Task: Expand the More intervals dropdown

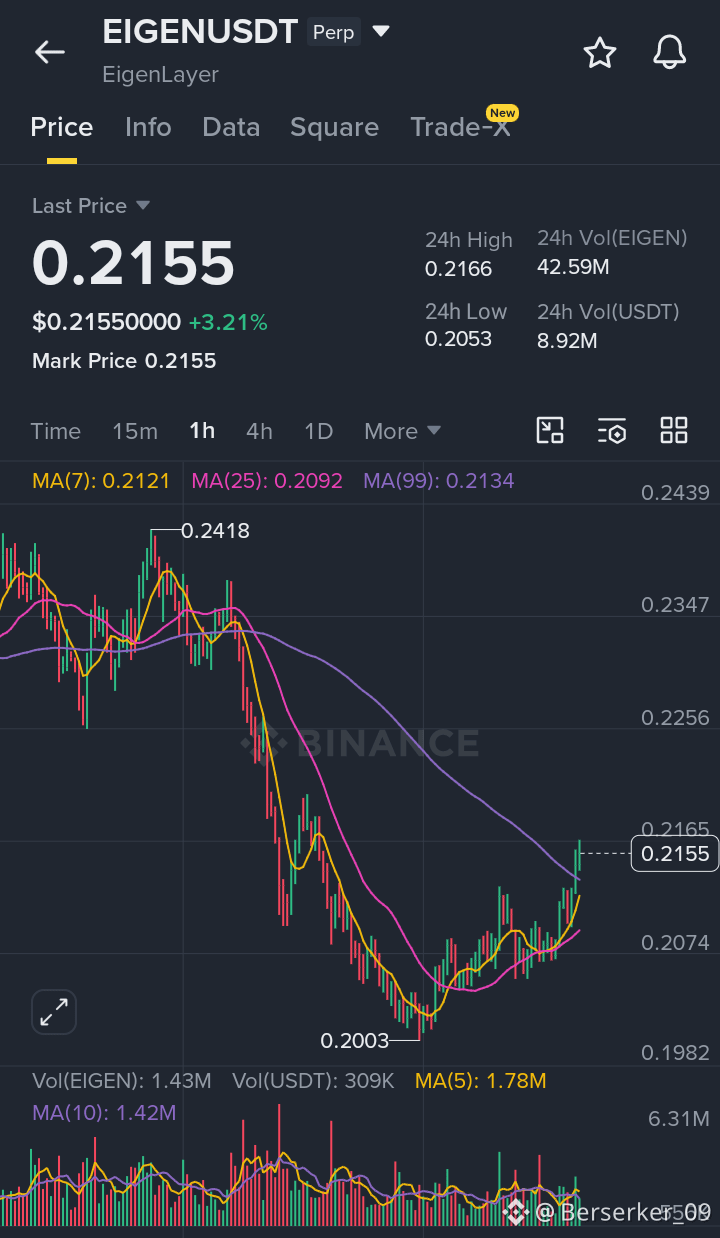Action: click(x=402, y=431)
